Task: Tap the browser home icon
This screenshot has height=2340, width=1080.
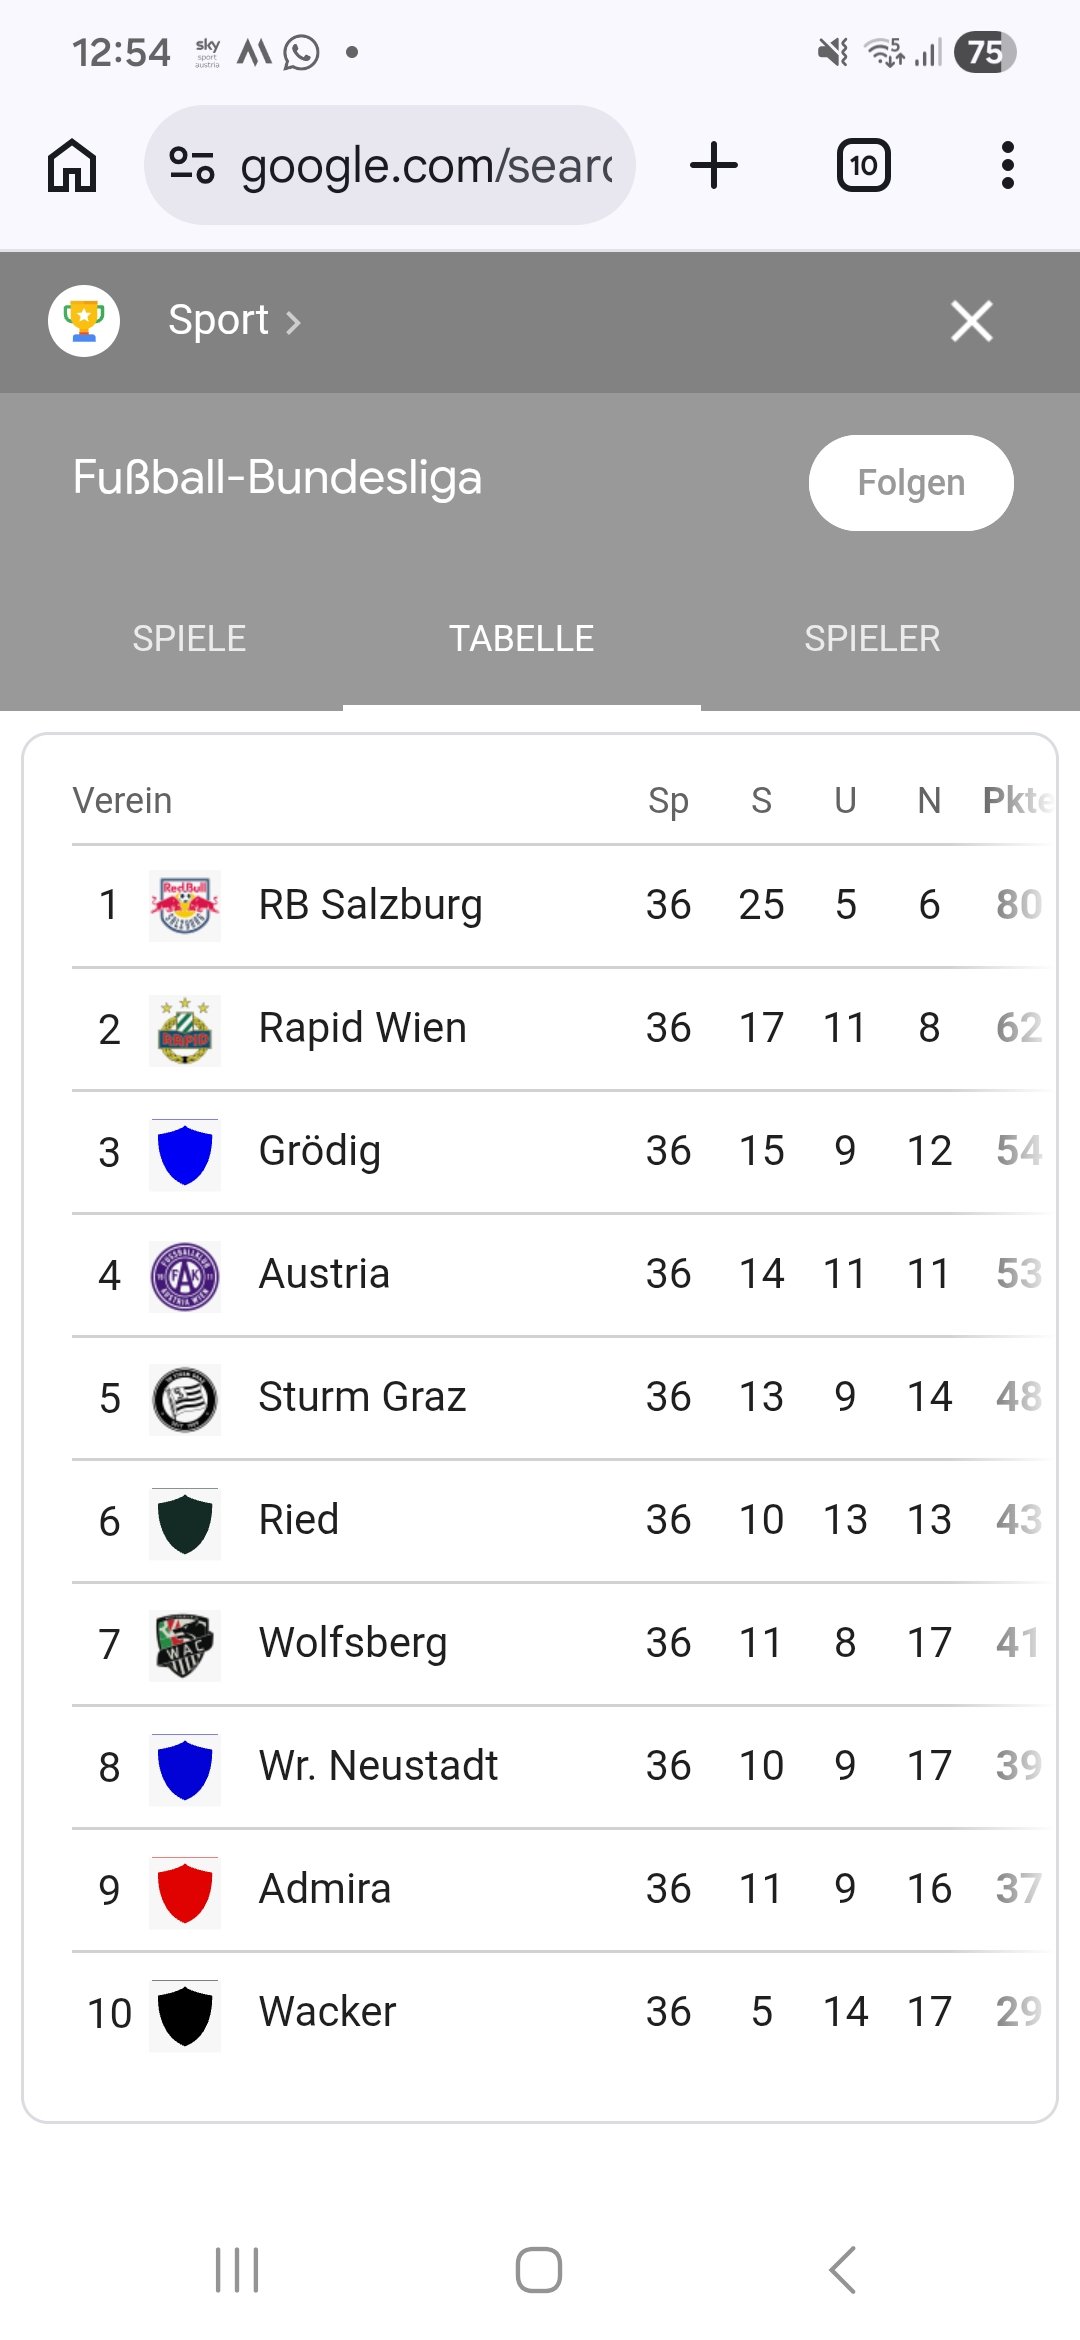Action: pyautogui.click(x=72, y=165)
